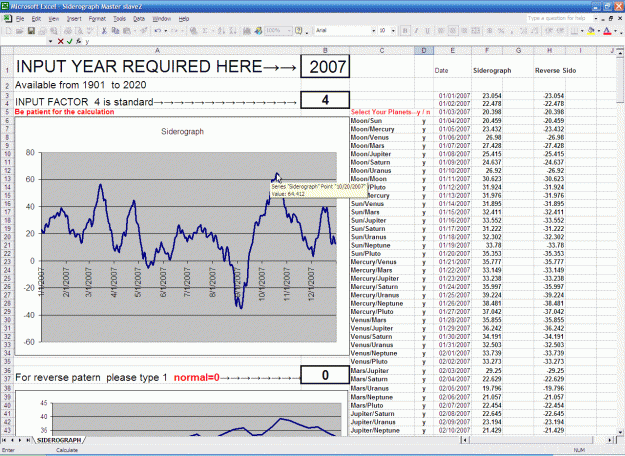Click the Paste clipboard icon

(127, 31)
